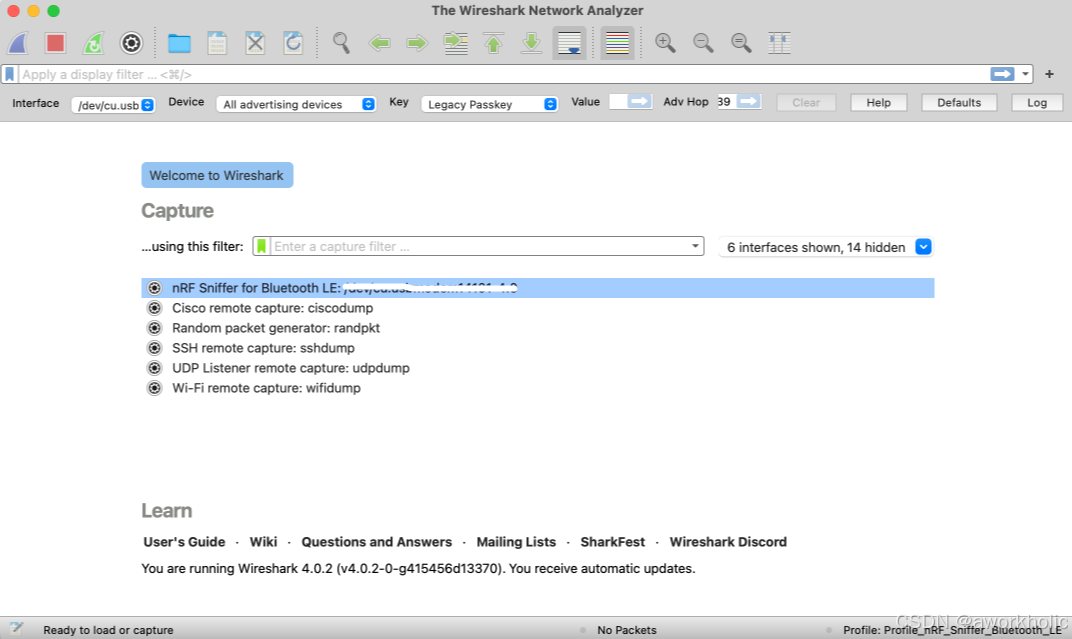Image resolution: width=1072 pixels, height=639 pixels.
Task: Click the display filter input field
Action: 502,74
